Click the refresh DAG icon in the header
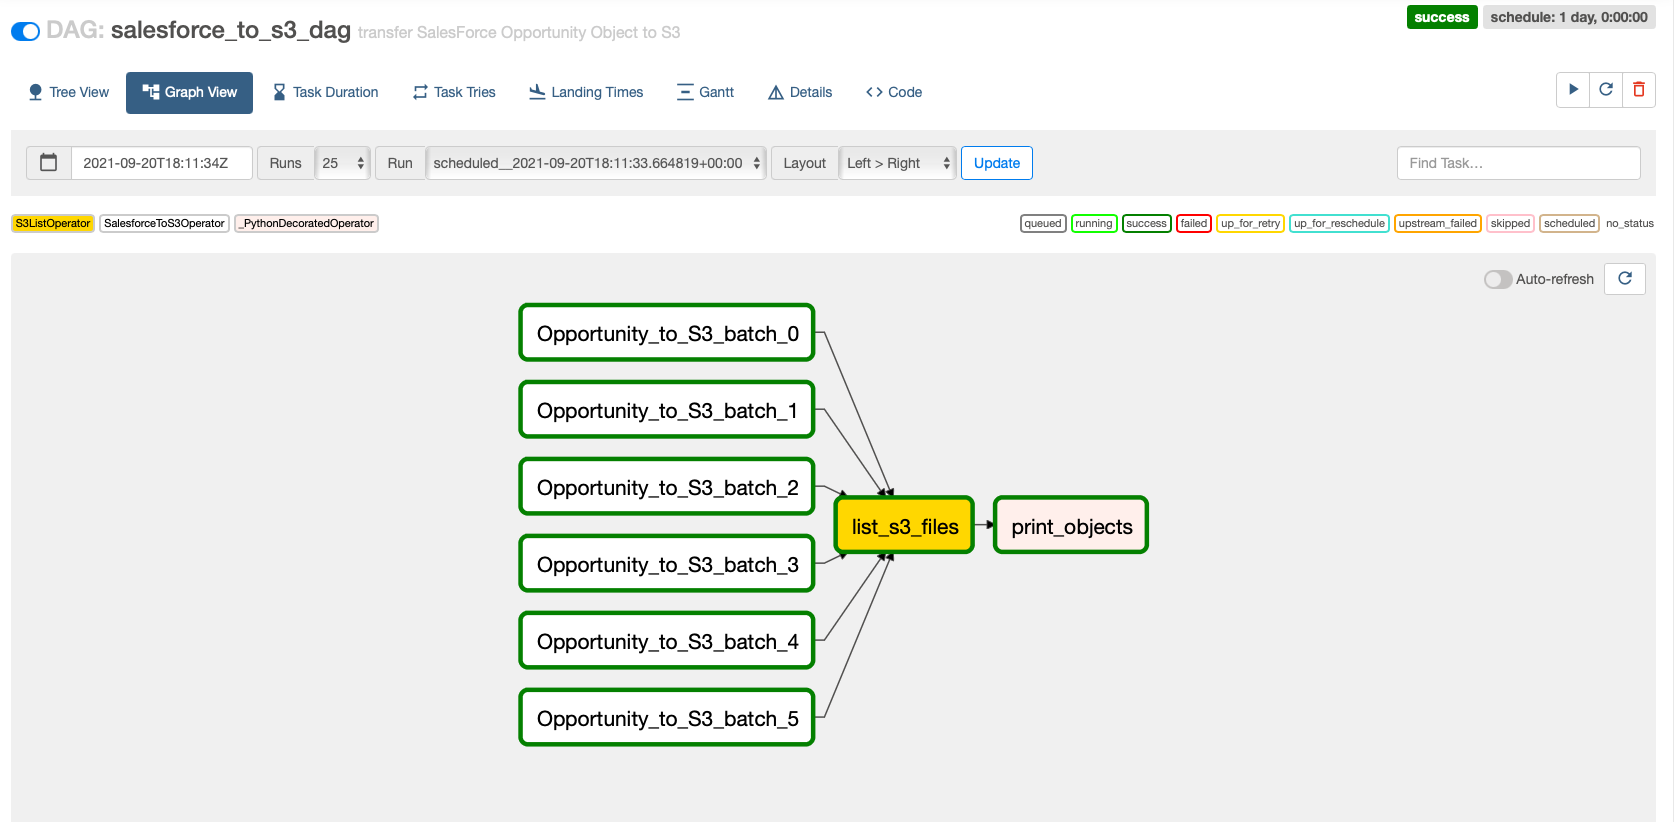Screen dimensions: 1674x822 (x=1606, y=90)
